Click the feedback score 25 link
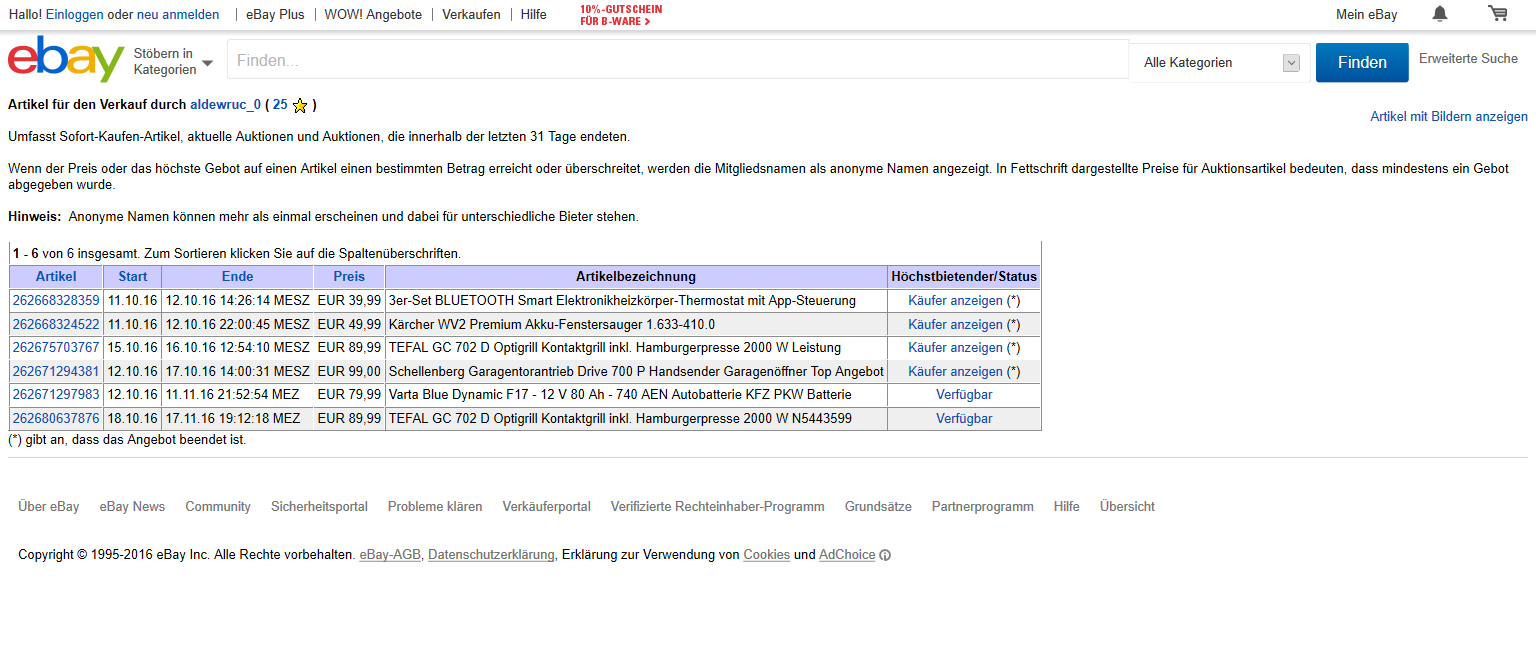The image size is (1536, 654). [280, 105]
